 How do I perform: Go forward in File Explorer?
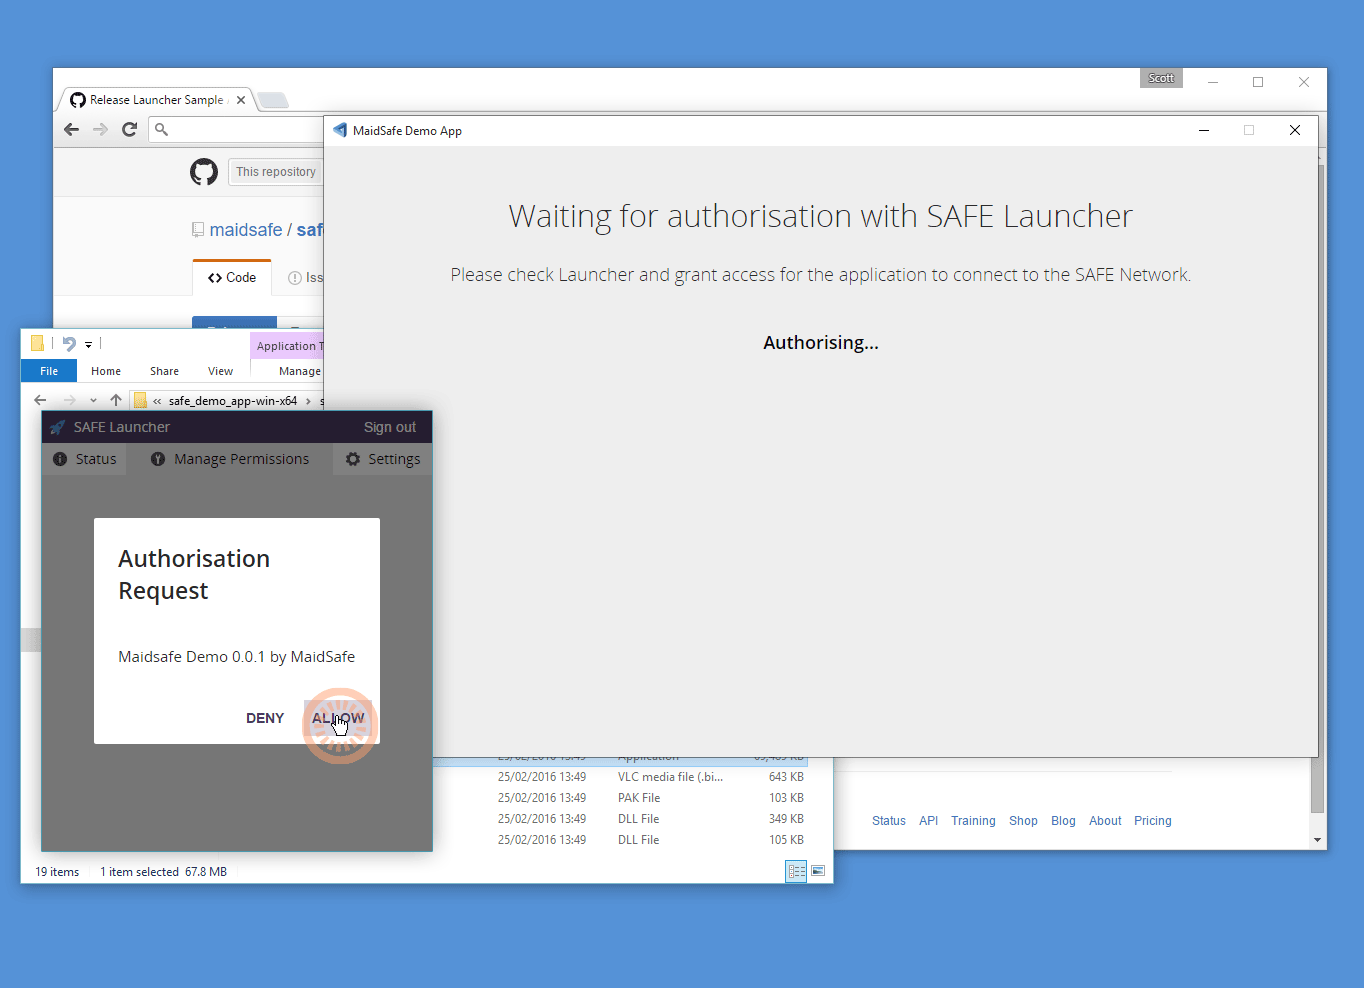click(69, 400)
